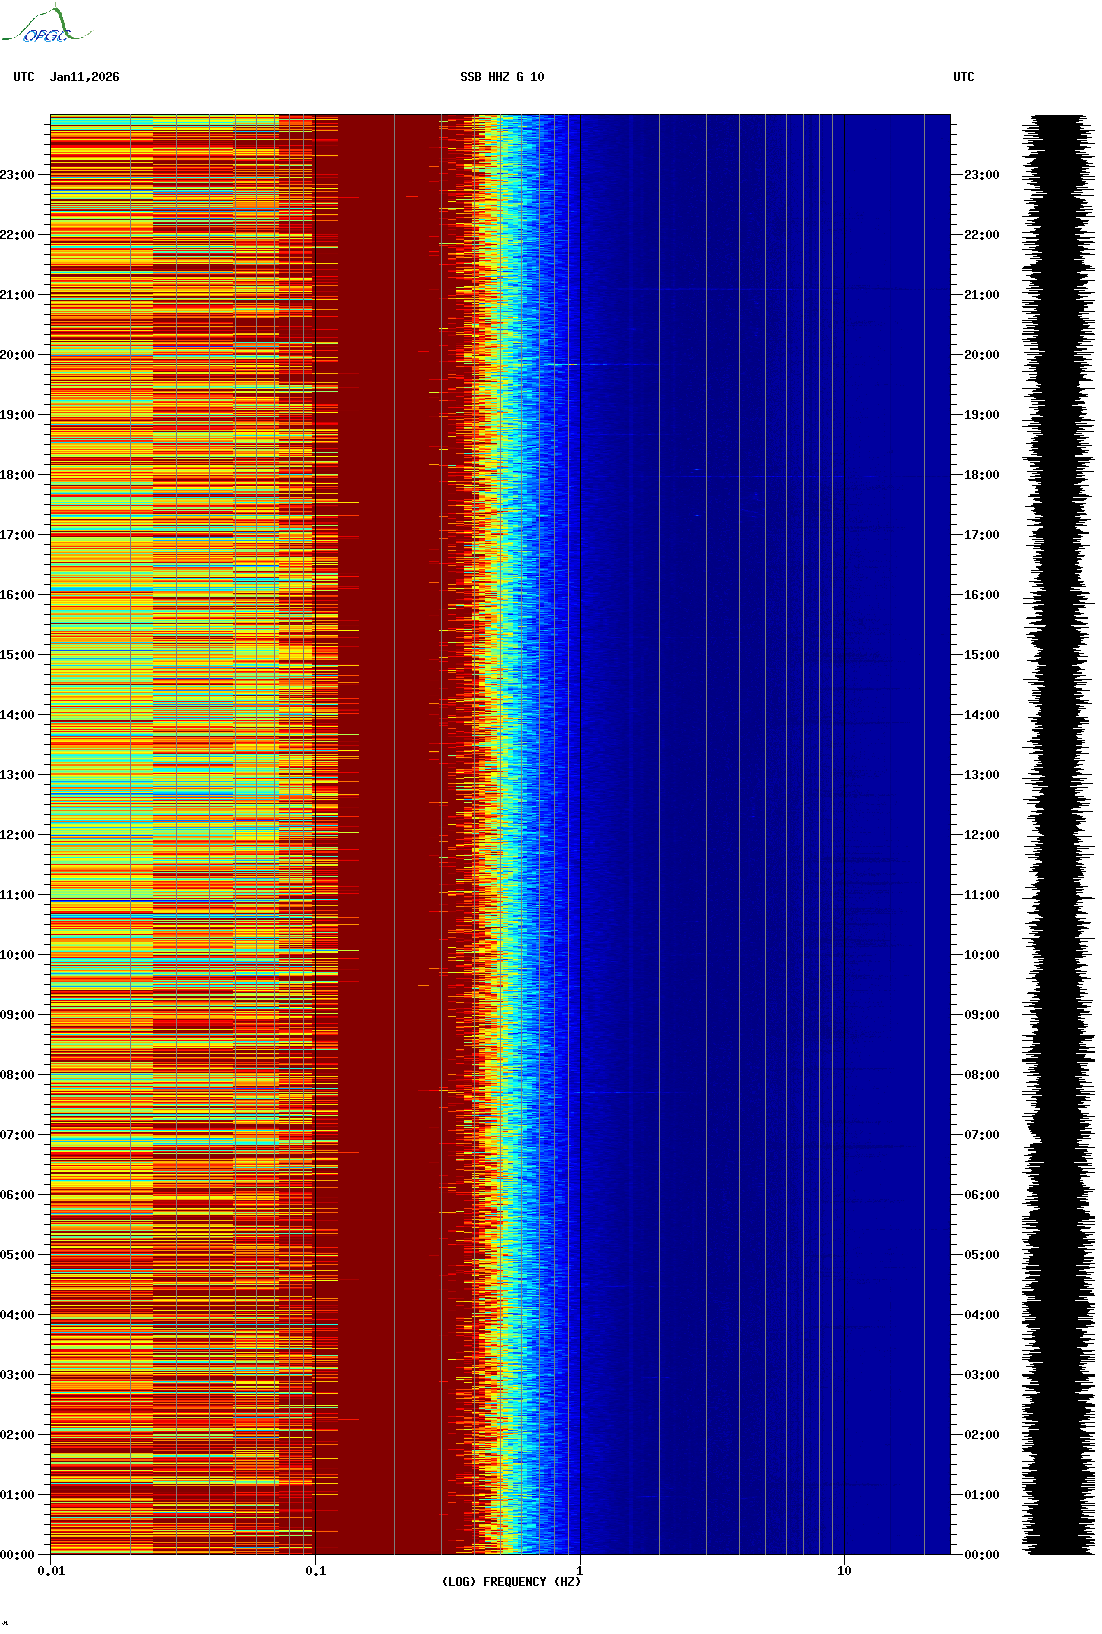
Task: Select the SSB HHZ G 10 station title
Action: 502,77
